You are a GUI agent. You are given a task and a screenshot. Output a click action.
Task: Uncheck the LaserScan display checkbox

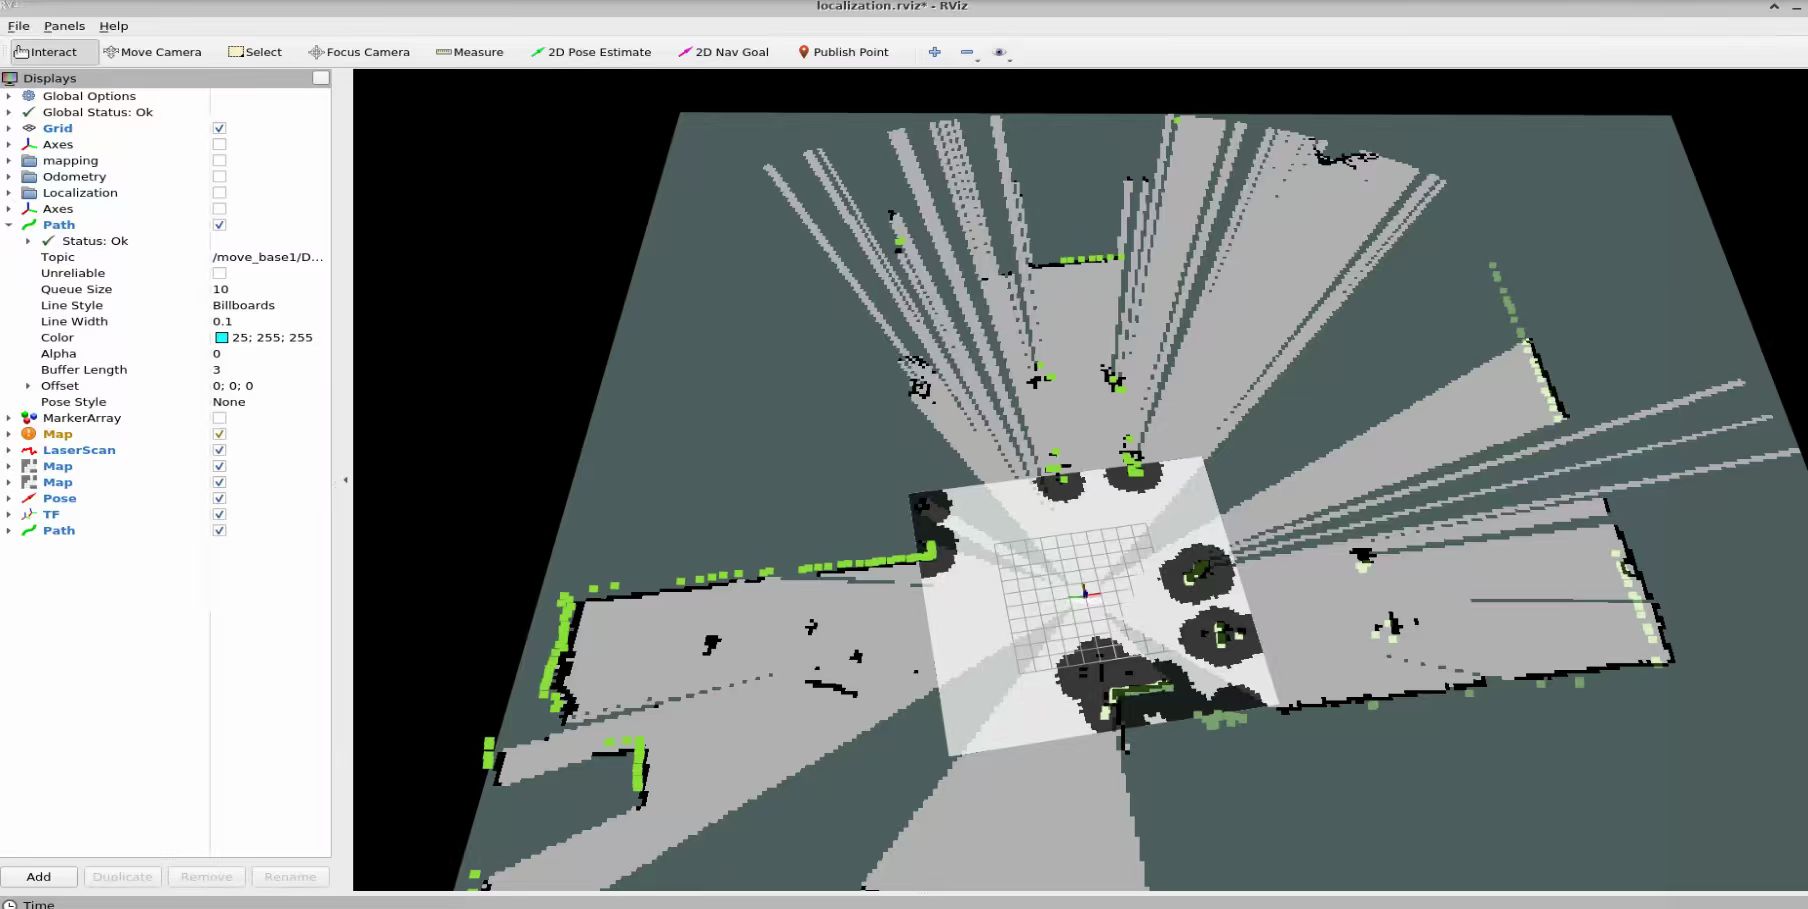[219, 450]
